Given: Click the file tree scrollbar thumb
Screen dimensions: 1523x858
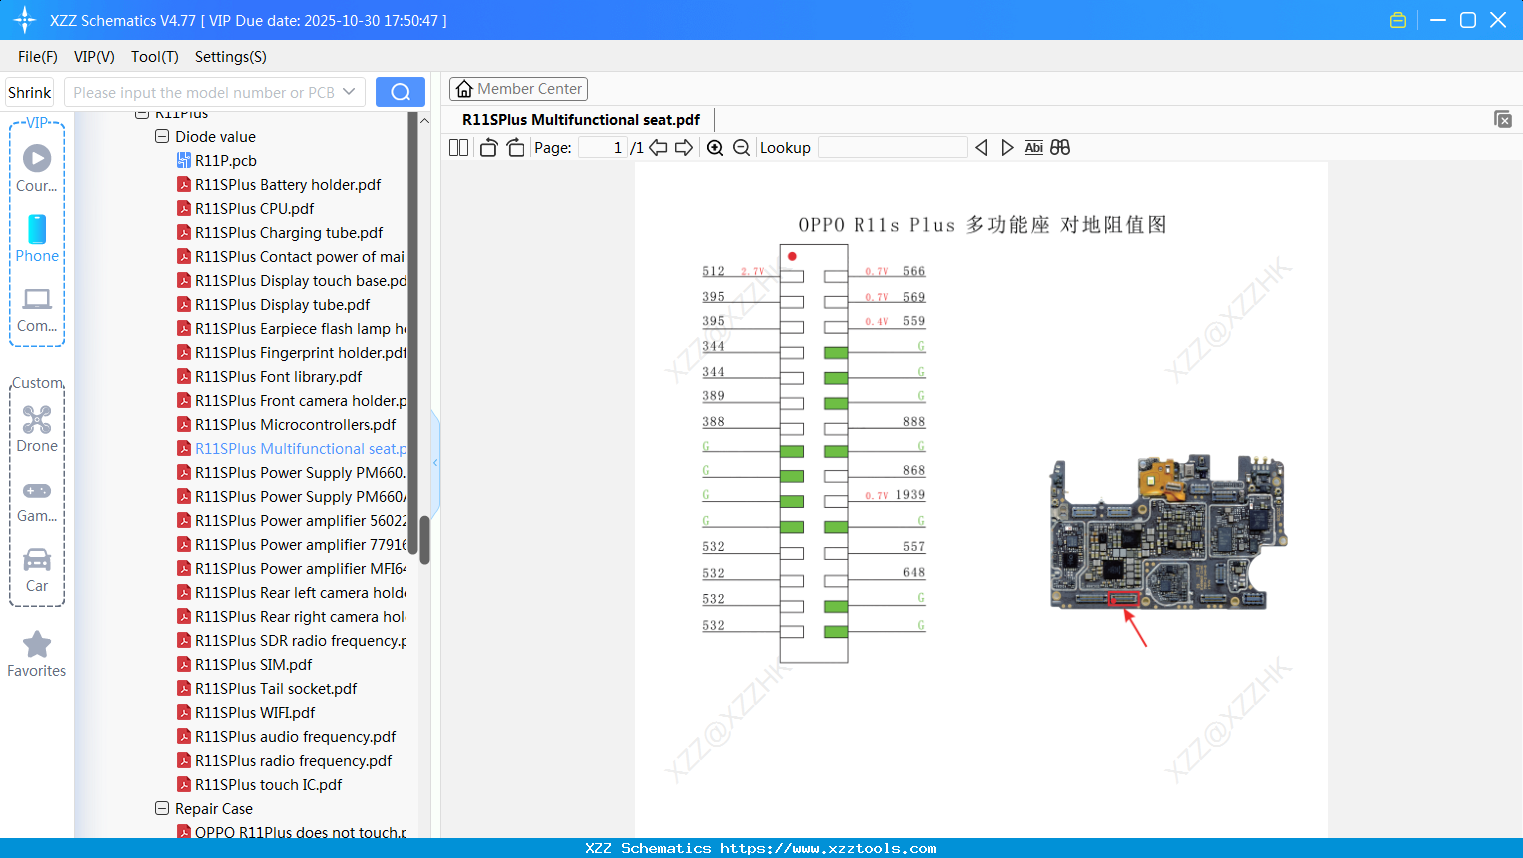Looking at the screenshot, I should pyautogui.click(x=424, y=540).
